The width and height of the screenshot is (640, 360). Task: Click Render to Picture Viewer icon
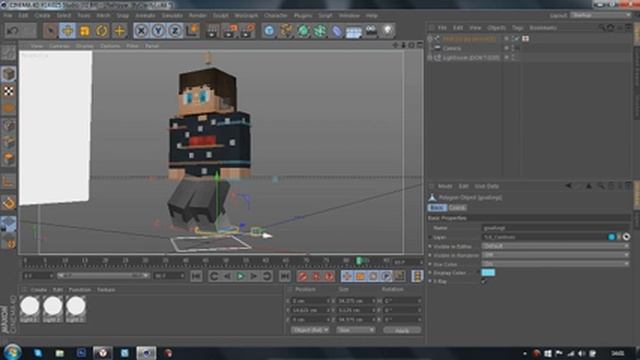coord(230,31)
